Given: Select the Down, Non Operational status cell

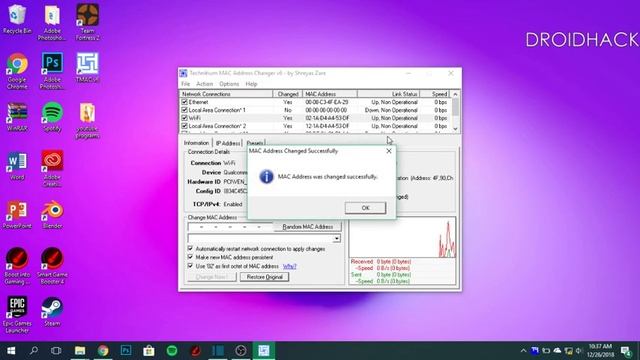Looking at the screenshot, I should pos(391,110).
